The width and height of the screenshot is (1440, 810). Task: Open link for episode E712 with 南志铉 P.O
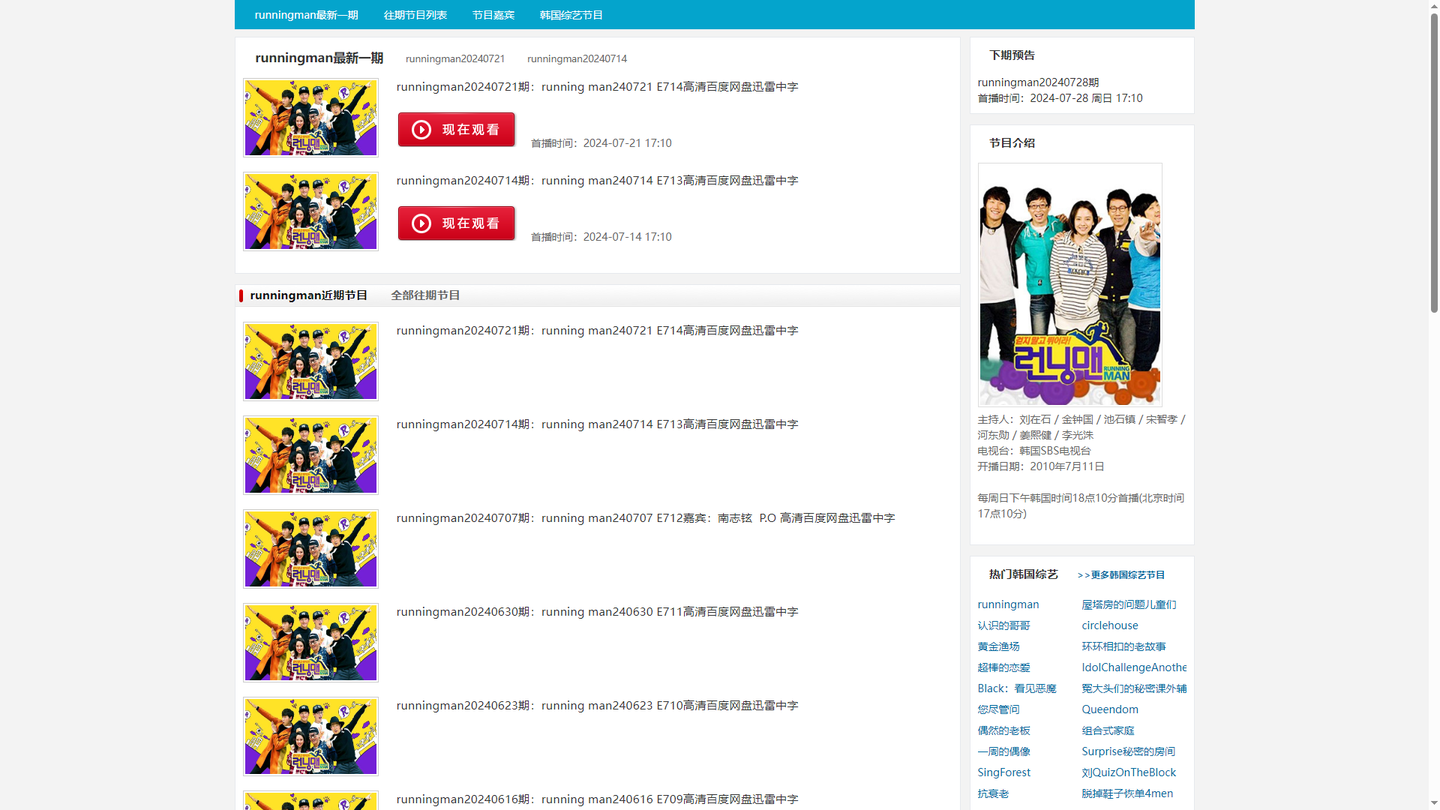point(645,518)
